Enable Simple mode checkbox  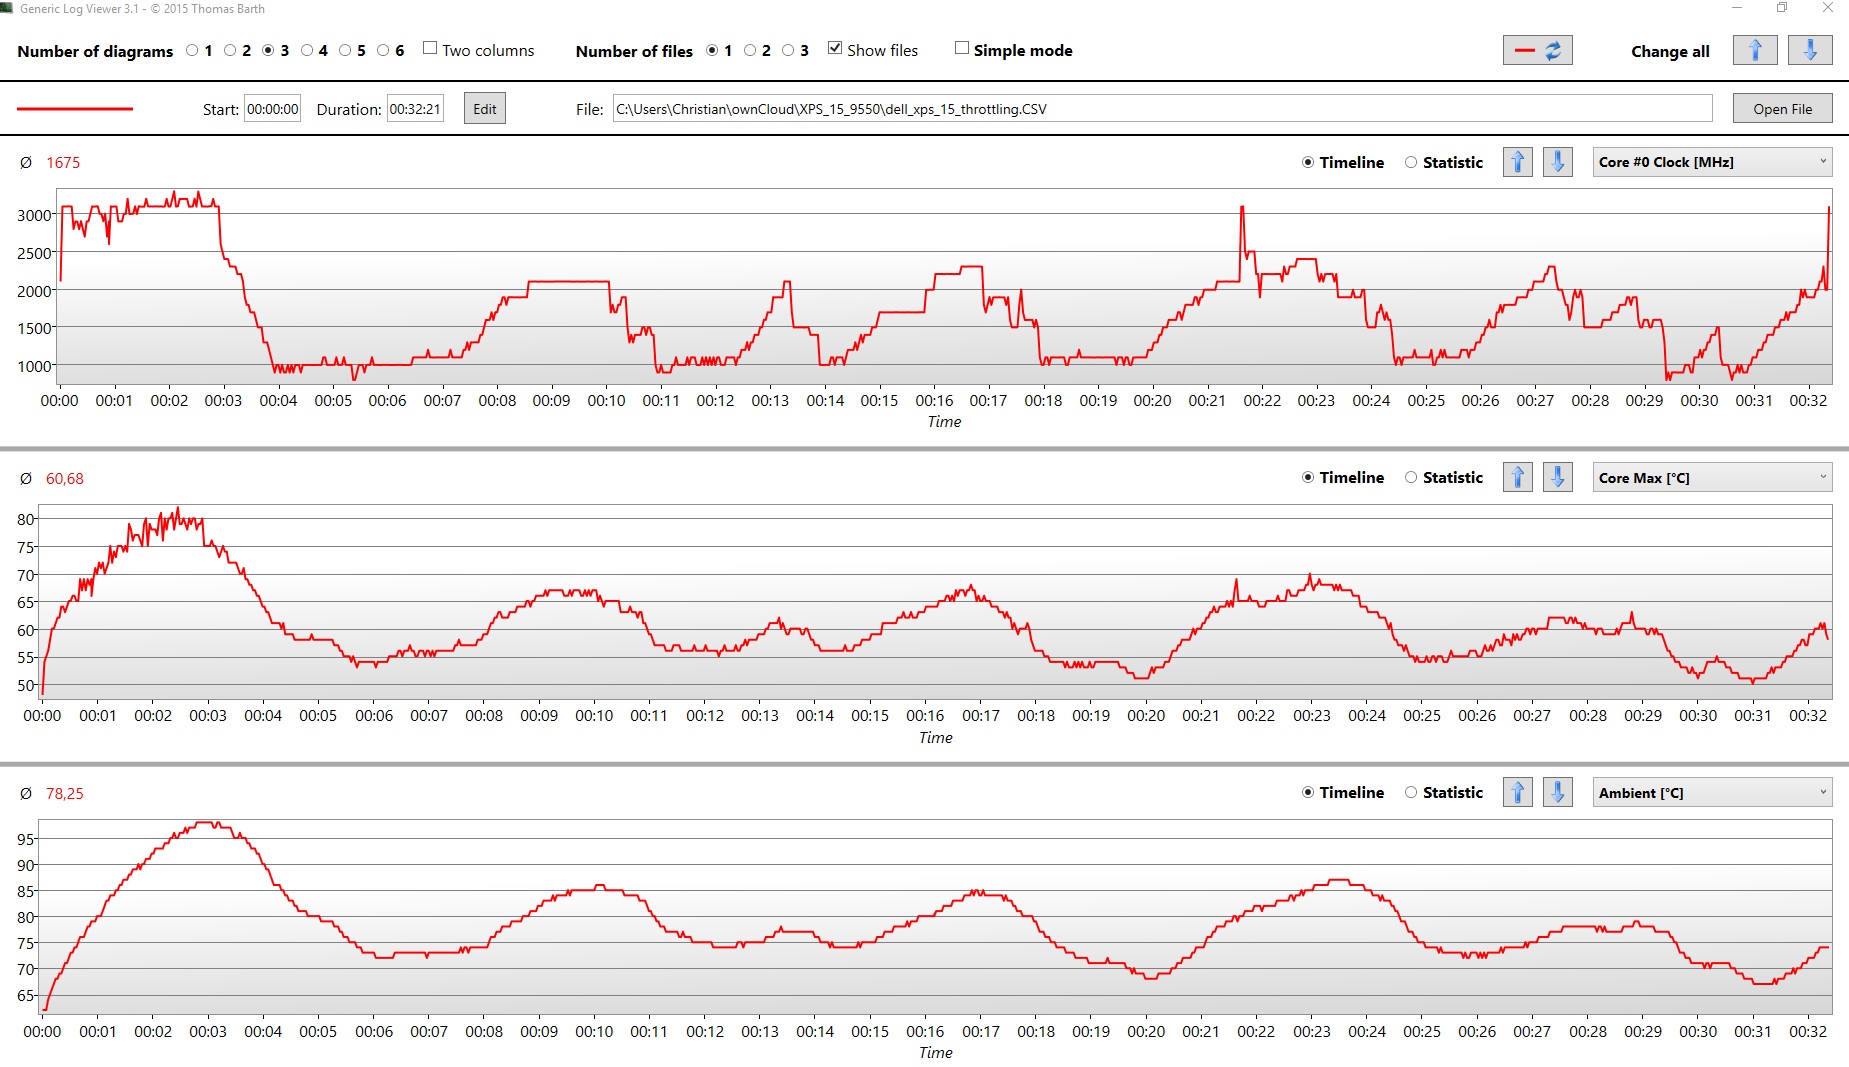pos(962,49)
